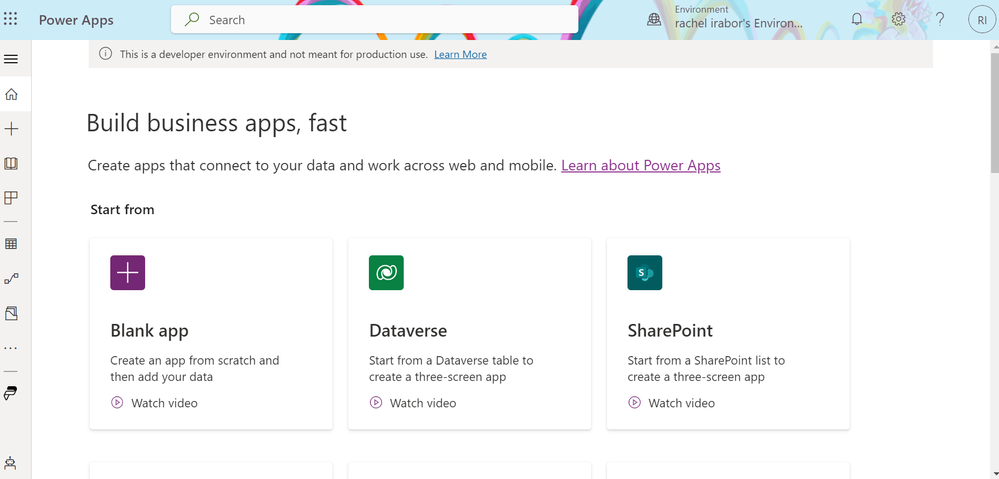Screen dimensions: 999x479
Task: Open the Solutions icon in sidebar
Action: (11, 313)
